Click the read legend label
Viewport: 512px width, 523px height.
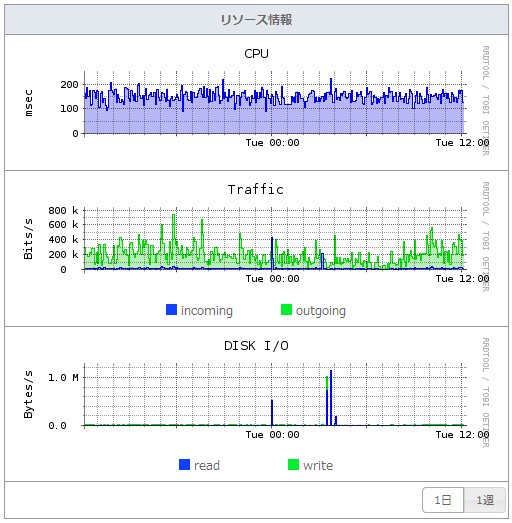click(x=207, y=466)
